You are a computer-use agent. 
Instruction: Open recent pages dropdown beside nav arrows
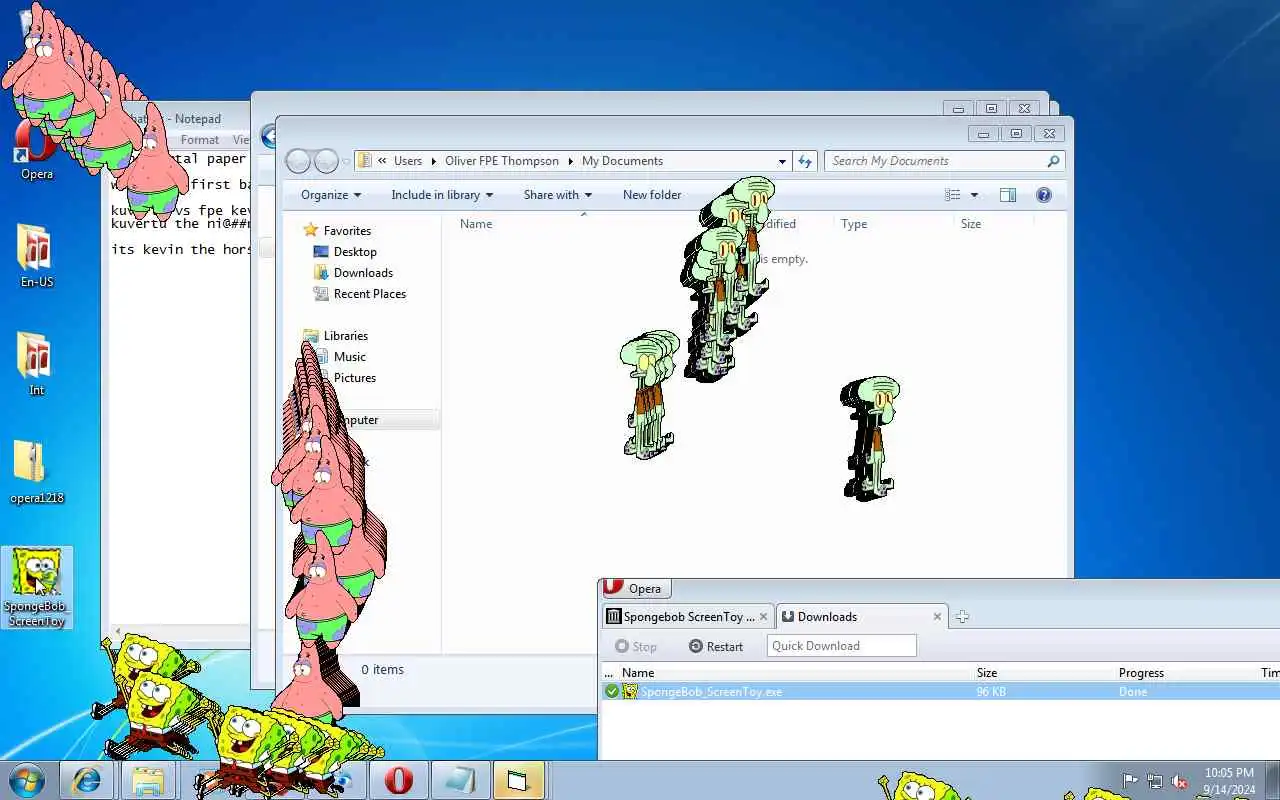(346, 161)
